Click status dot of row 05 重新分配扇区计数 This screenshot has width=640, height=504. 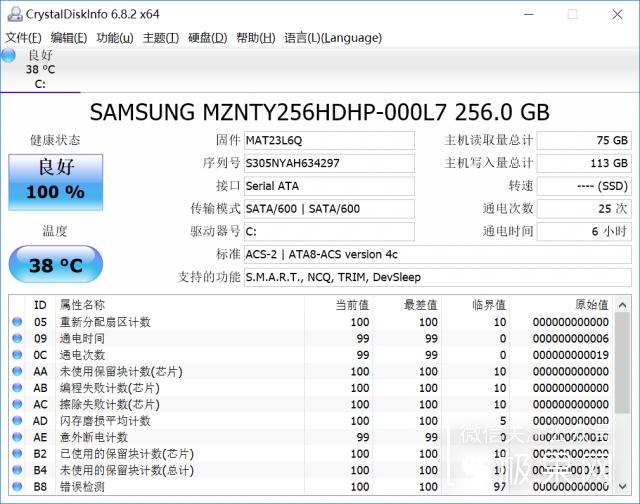click(x=17, y=322)
